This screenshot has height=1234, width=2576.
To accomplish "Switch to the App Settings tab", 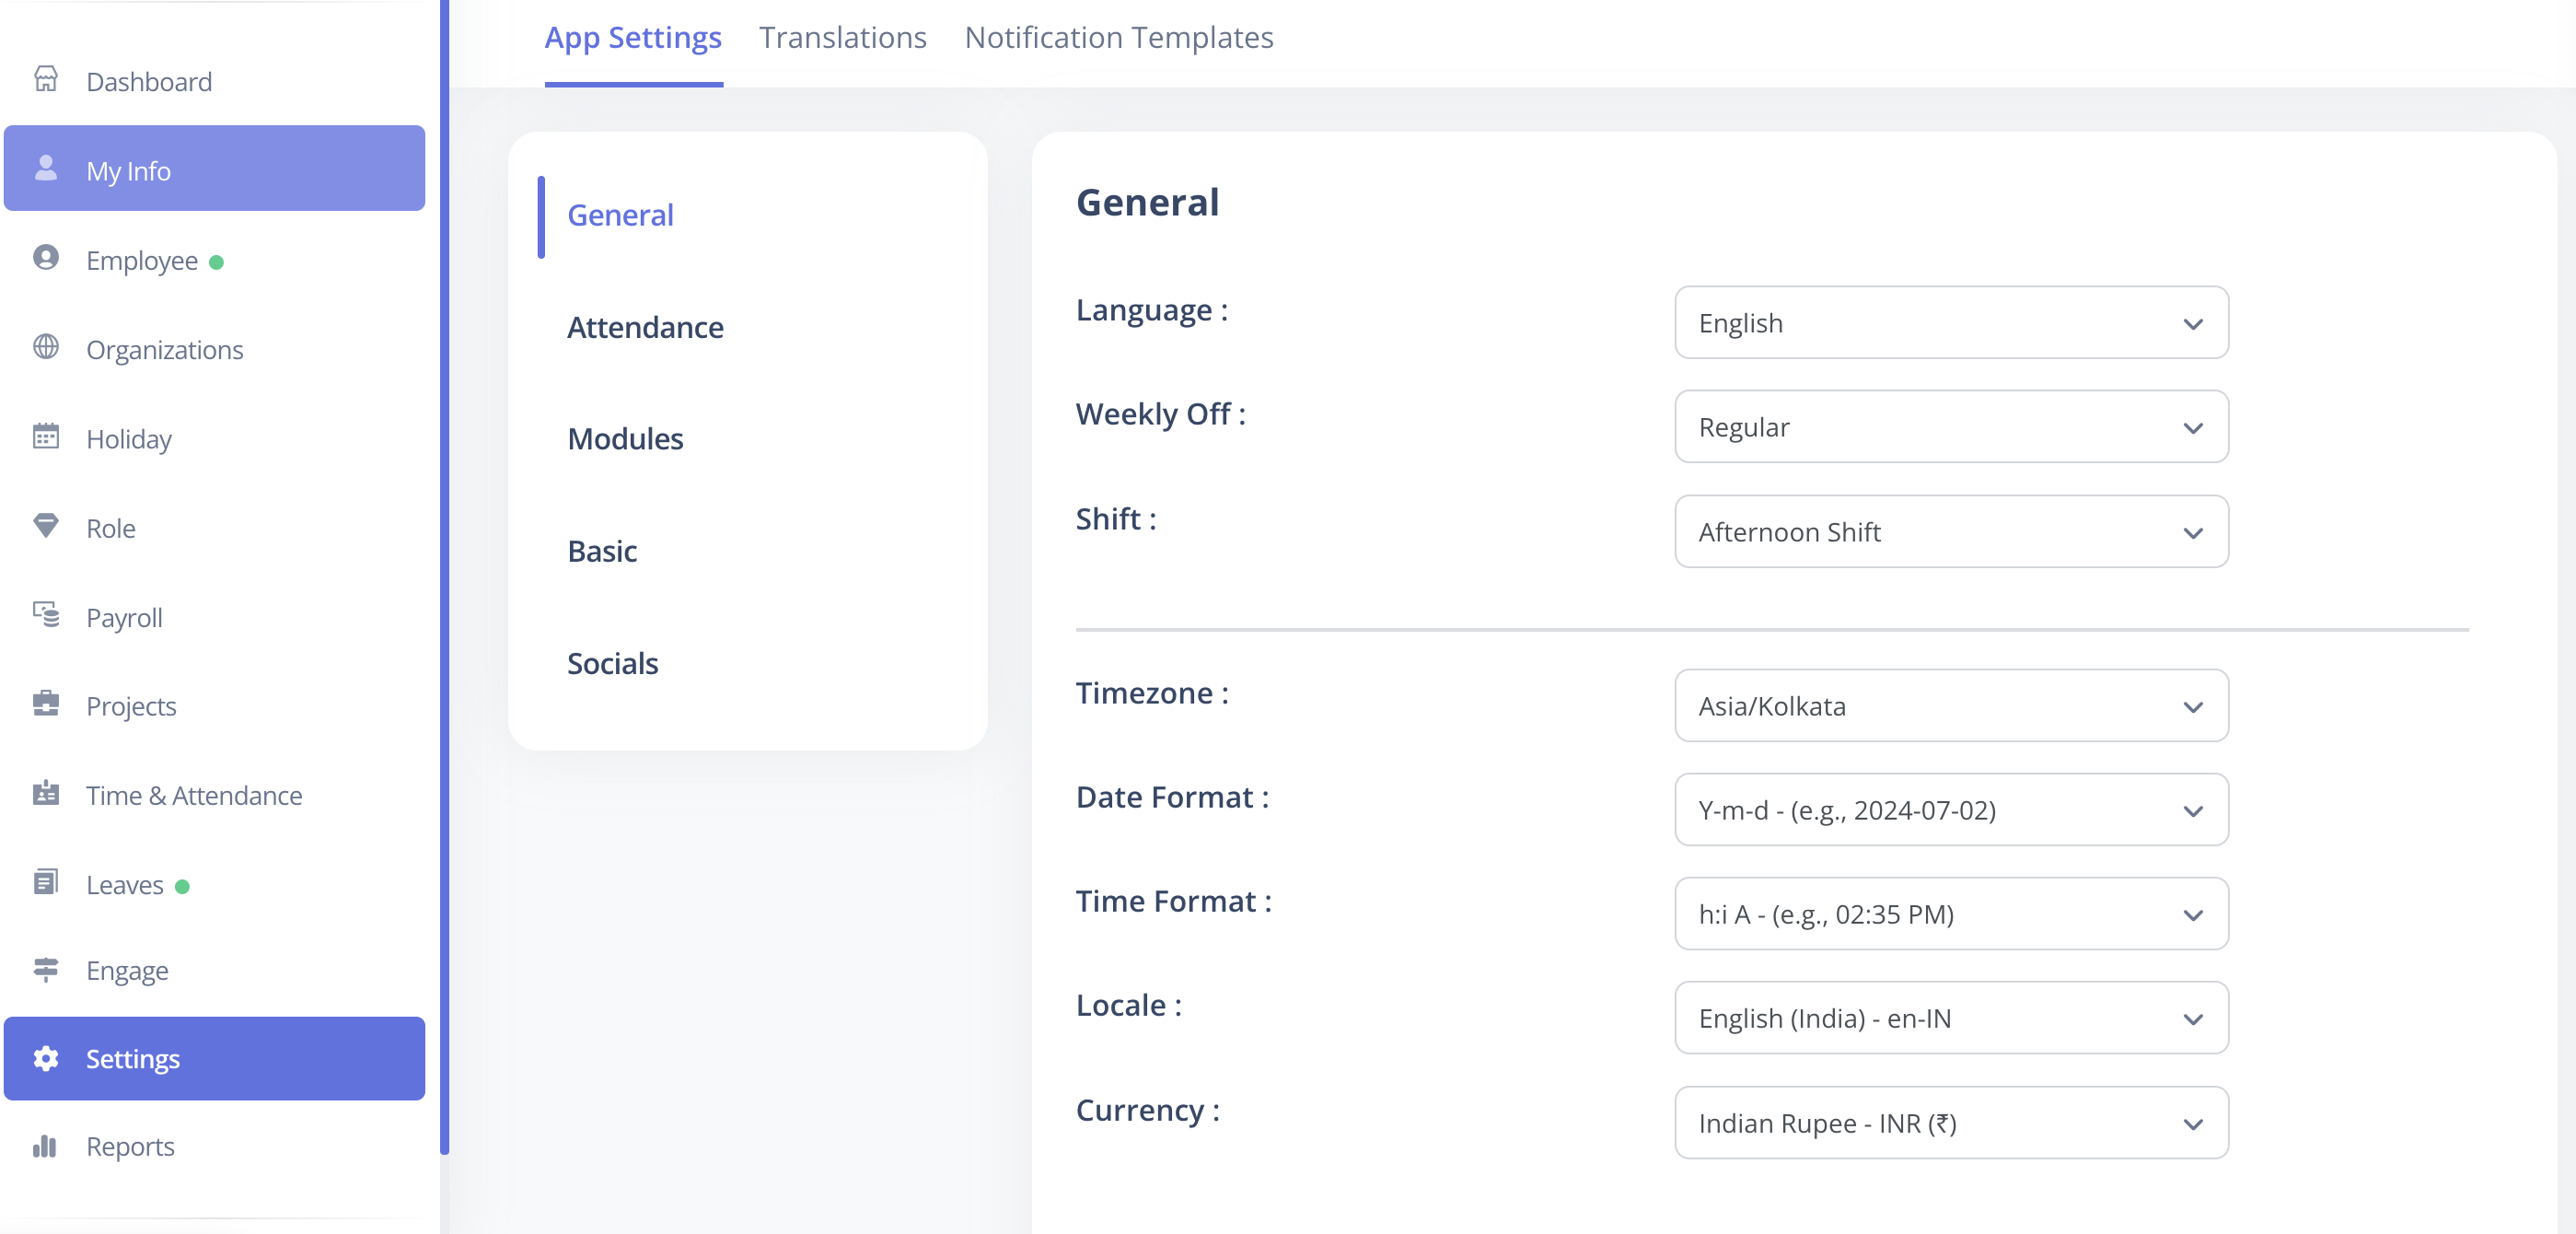I will tap(633, 38).
